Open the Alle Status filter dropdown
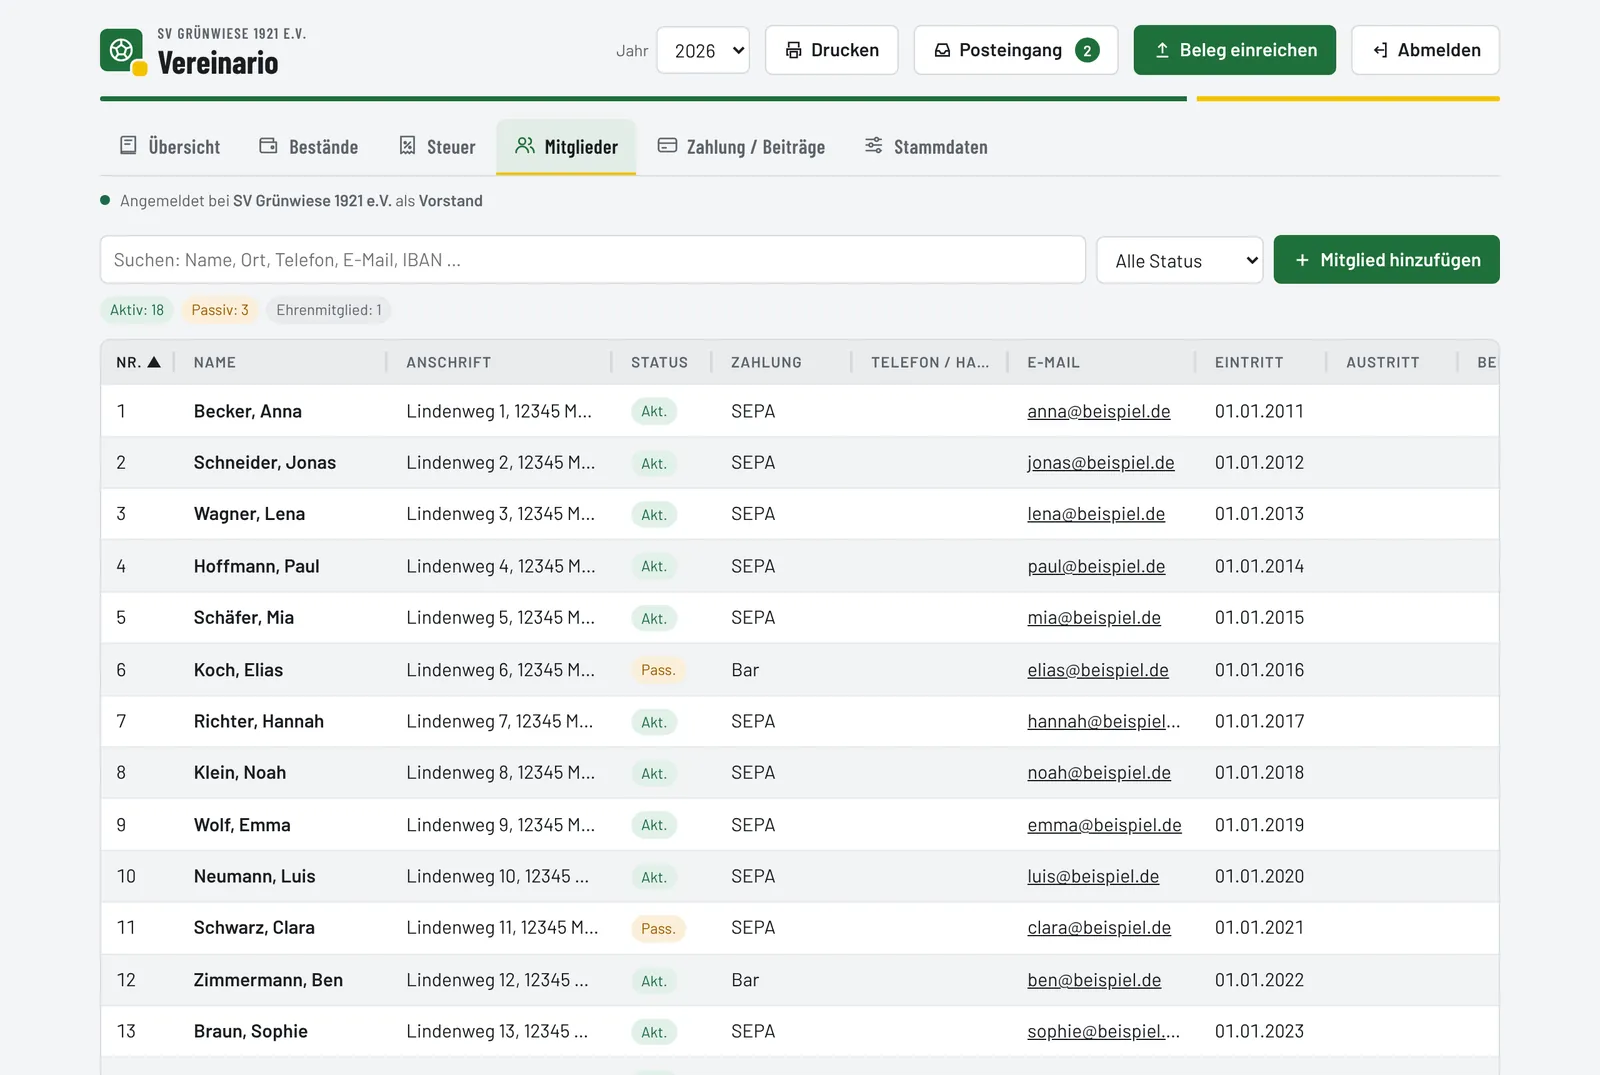The height and width of the screenshot is (1075, 1600). pyautogui.click(x=1180, y=260)
